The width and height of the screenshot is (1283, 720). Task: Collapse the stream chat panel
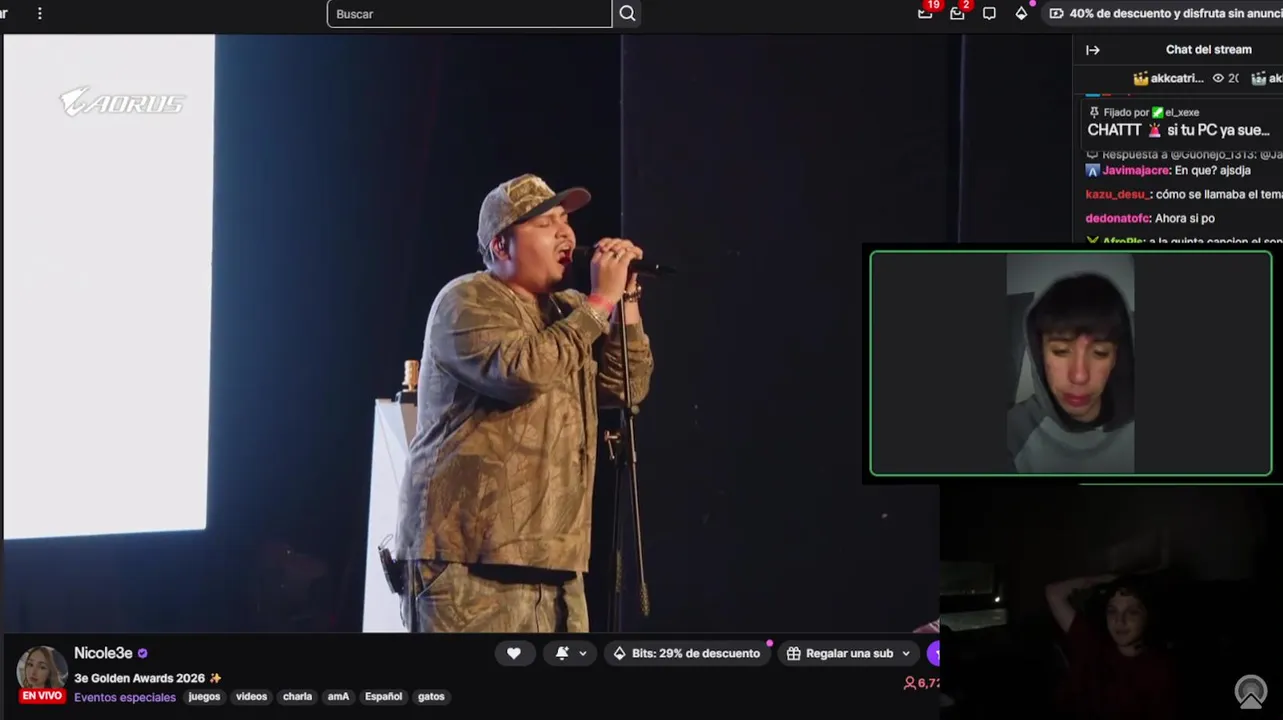(1093, 50)
